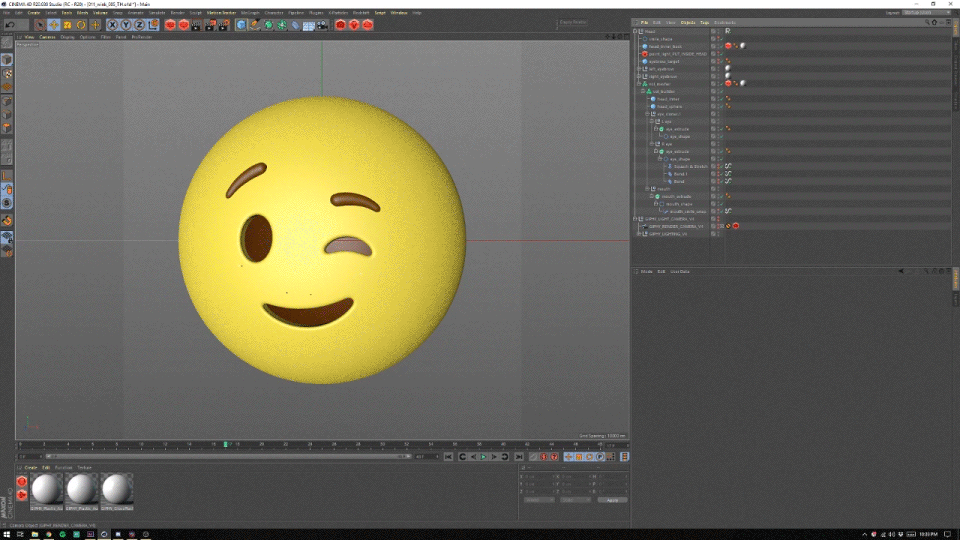Viewport: 960px width, 540px height.
Task: Toggle enable checkmark of head_inner
Action: [722, 99]
